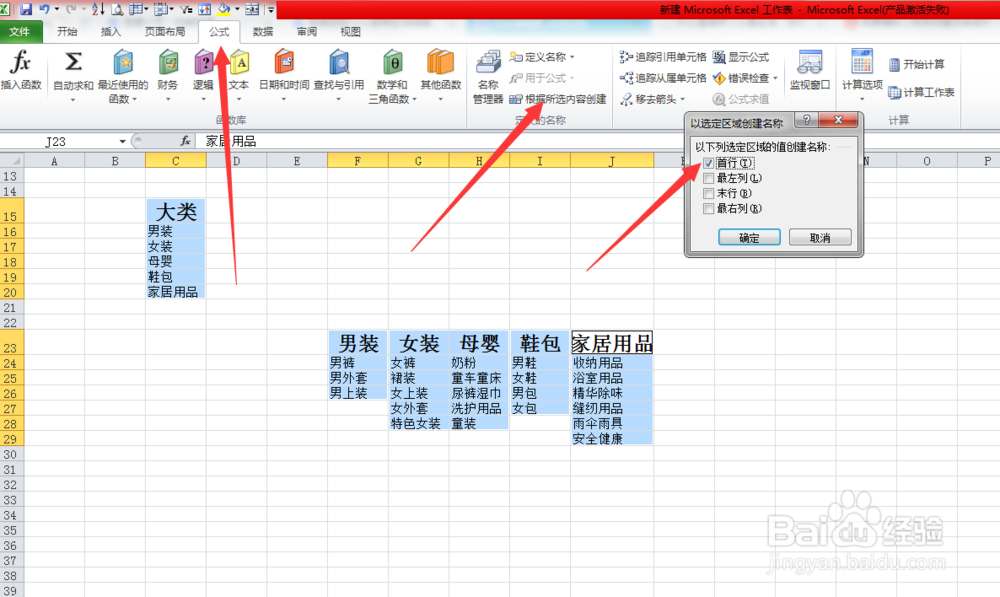
Task: Expand the Name Box dropdown arrow
Action: [x=122, y=141]
